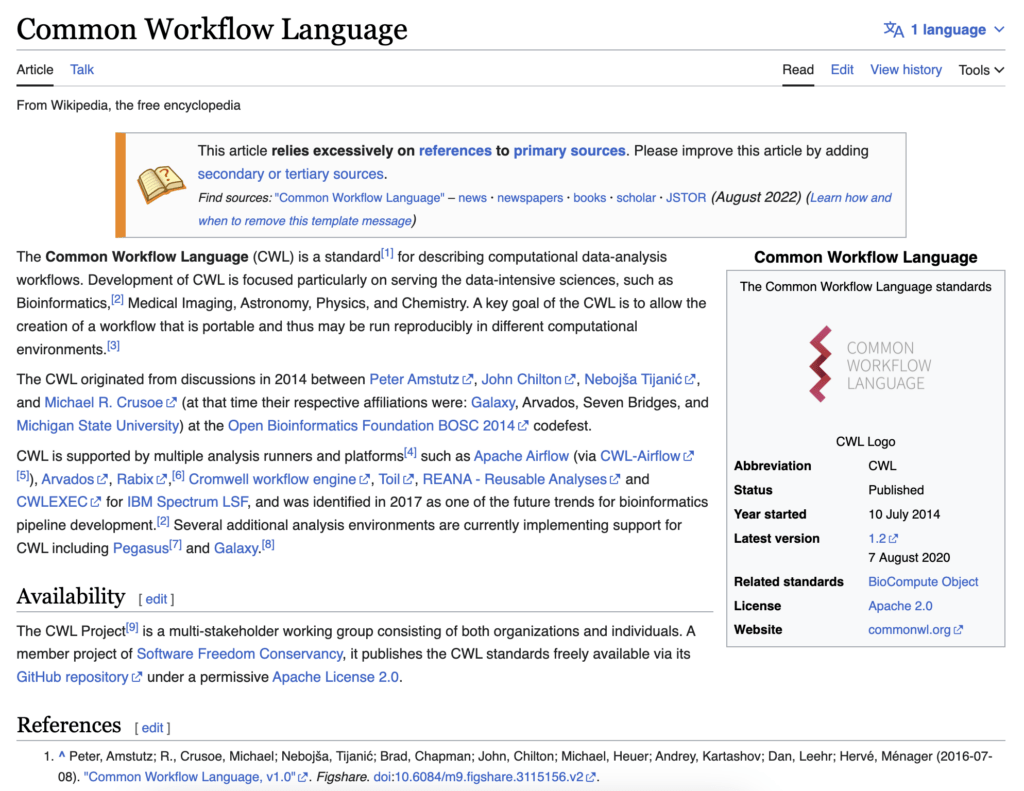Viewport: 1024px width, 791px height.
Task: Open the Cromwell workflow engine link
Action: pos(279,479)
